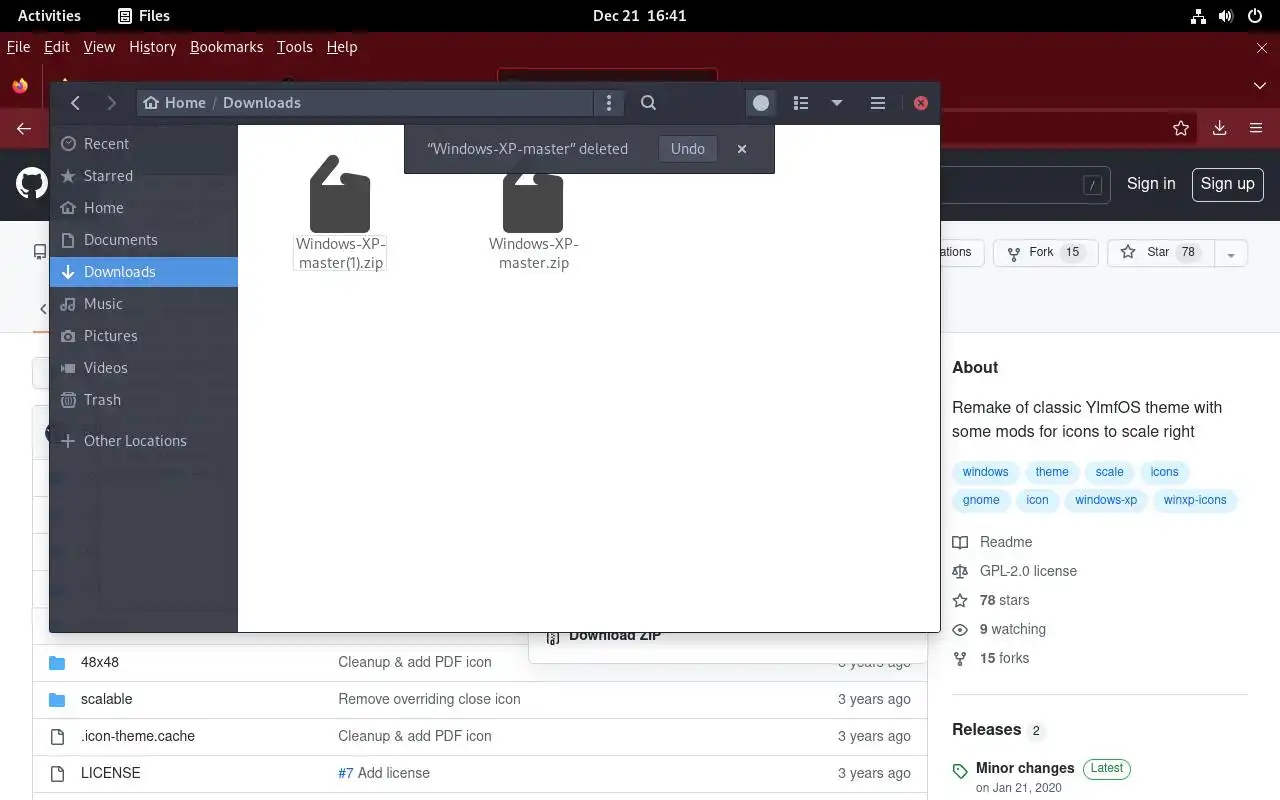Click Home in the path bar
This screenshot has width=1280, height=800.
click(175, 103)
